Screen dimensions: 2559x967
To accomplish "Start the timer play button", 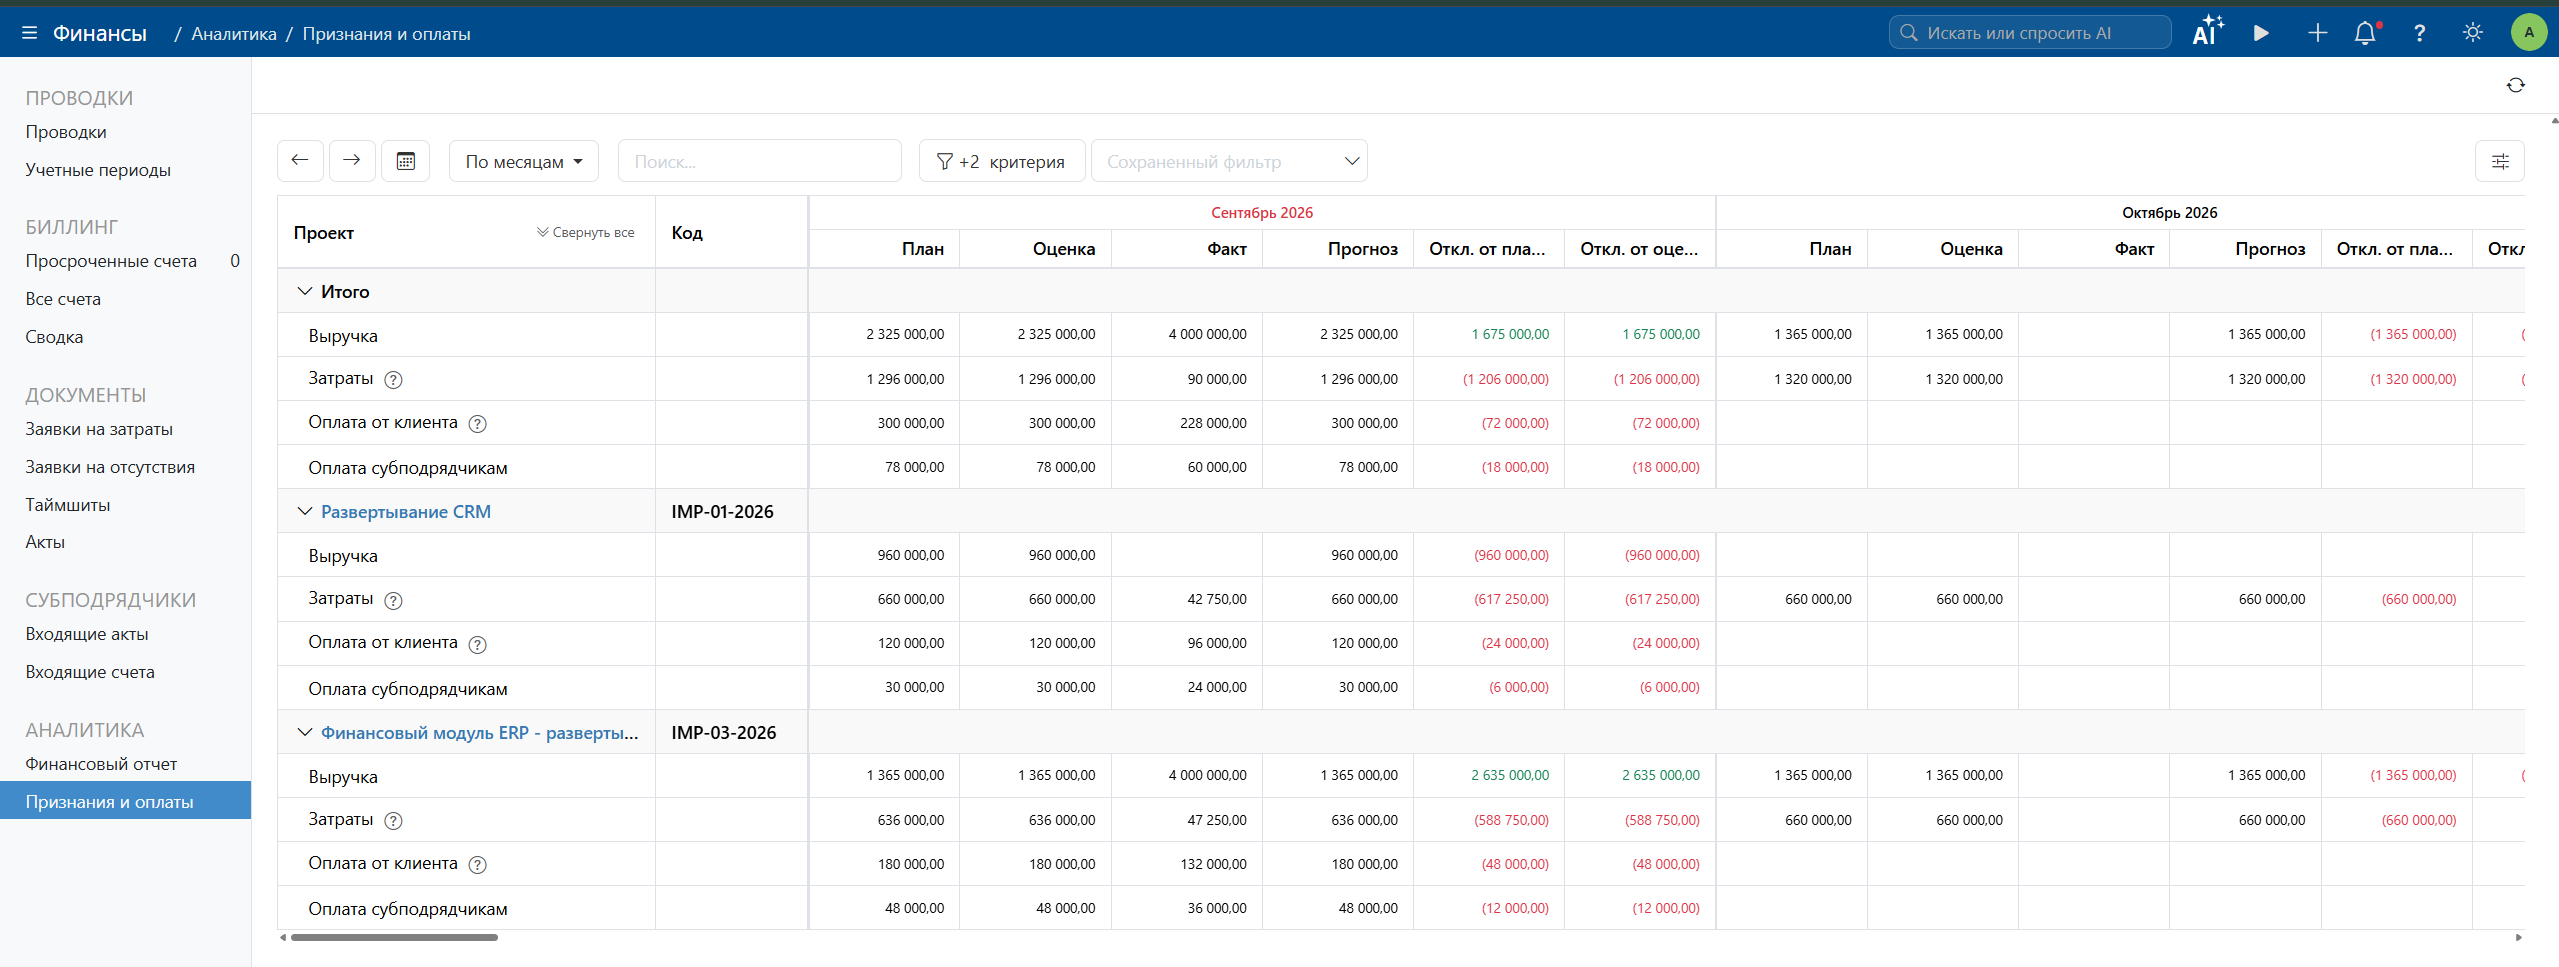I will (2261, 33).
